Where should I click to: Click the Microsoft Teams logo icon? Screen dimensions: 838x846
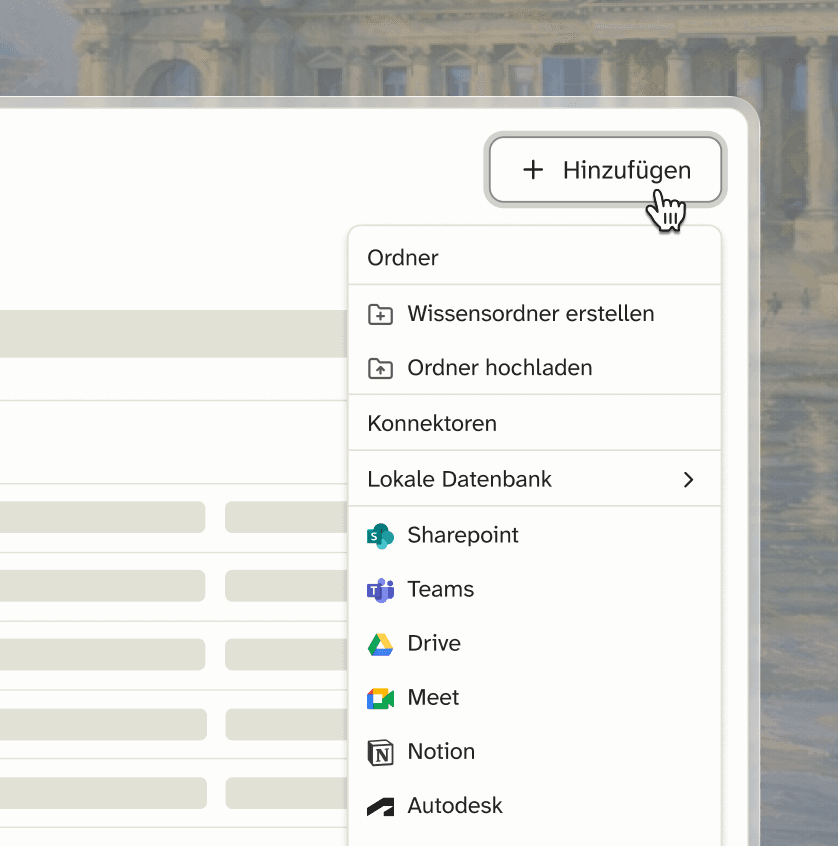pyautogui.click(x=380, y=590)
